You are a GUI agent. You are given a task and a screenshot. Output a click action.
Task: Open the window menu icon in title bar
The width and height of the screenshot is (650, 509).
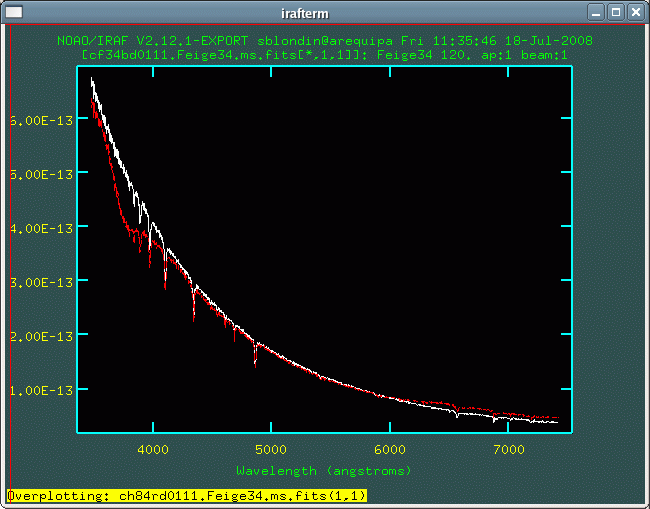pyautogui.click(x=12, y=12)
